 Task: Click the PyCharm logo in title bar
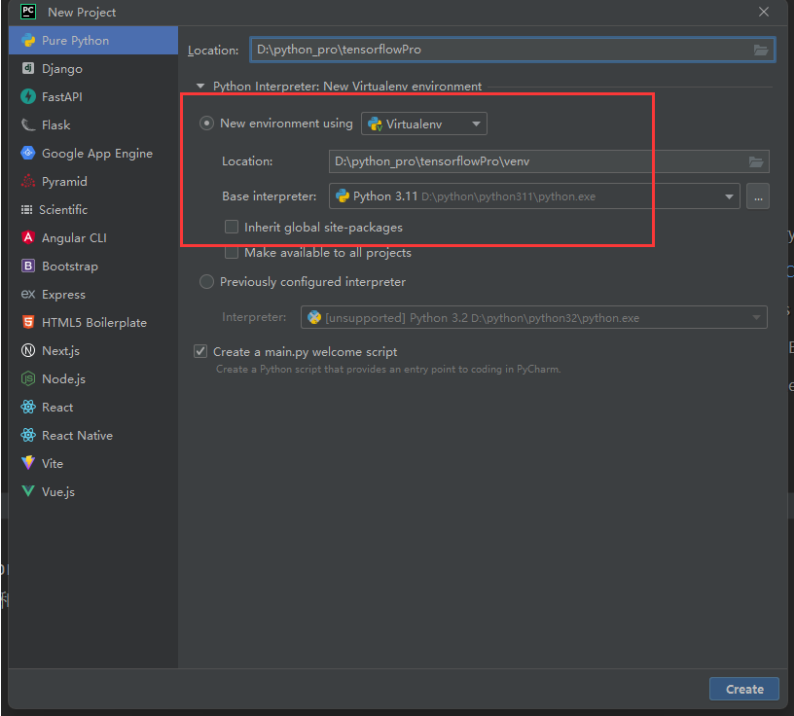coord(28,12)
